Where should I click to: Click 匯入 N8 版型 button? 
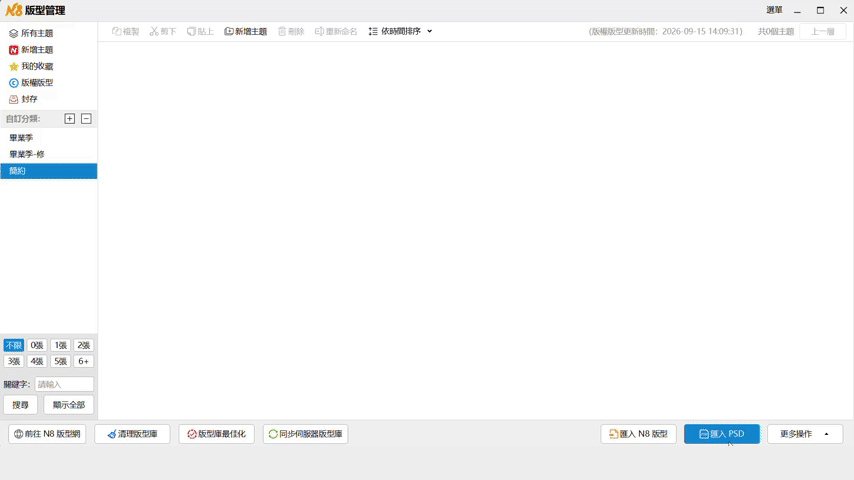[638, 434]
